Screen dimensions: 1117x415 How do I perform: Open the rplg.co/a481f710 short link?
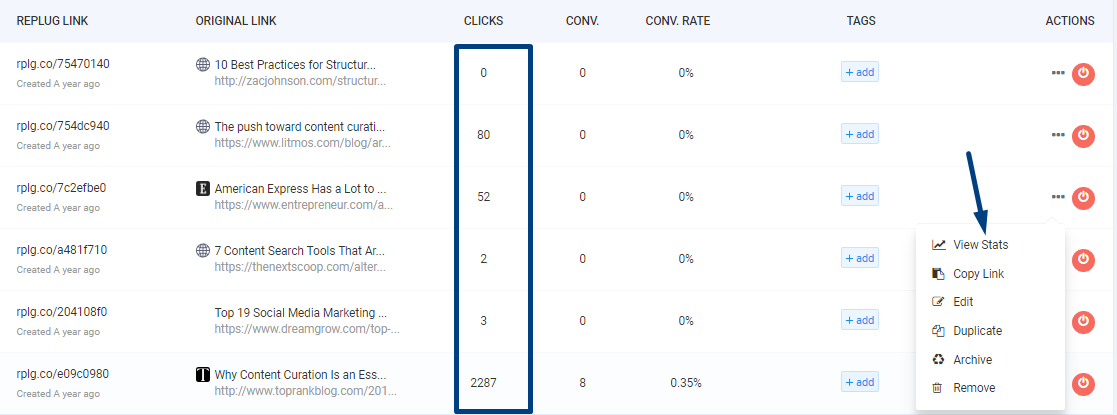(62, 250)
